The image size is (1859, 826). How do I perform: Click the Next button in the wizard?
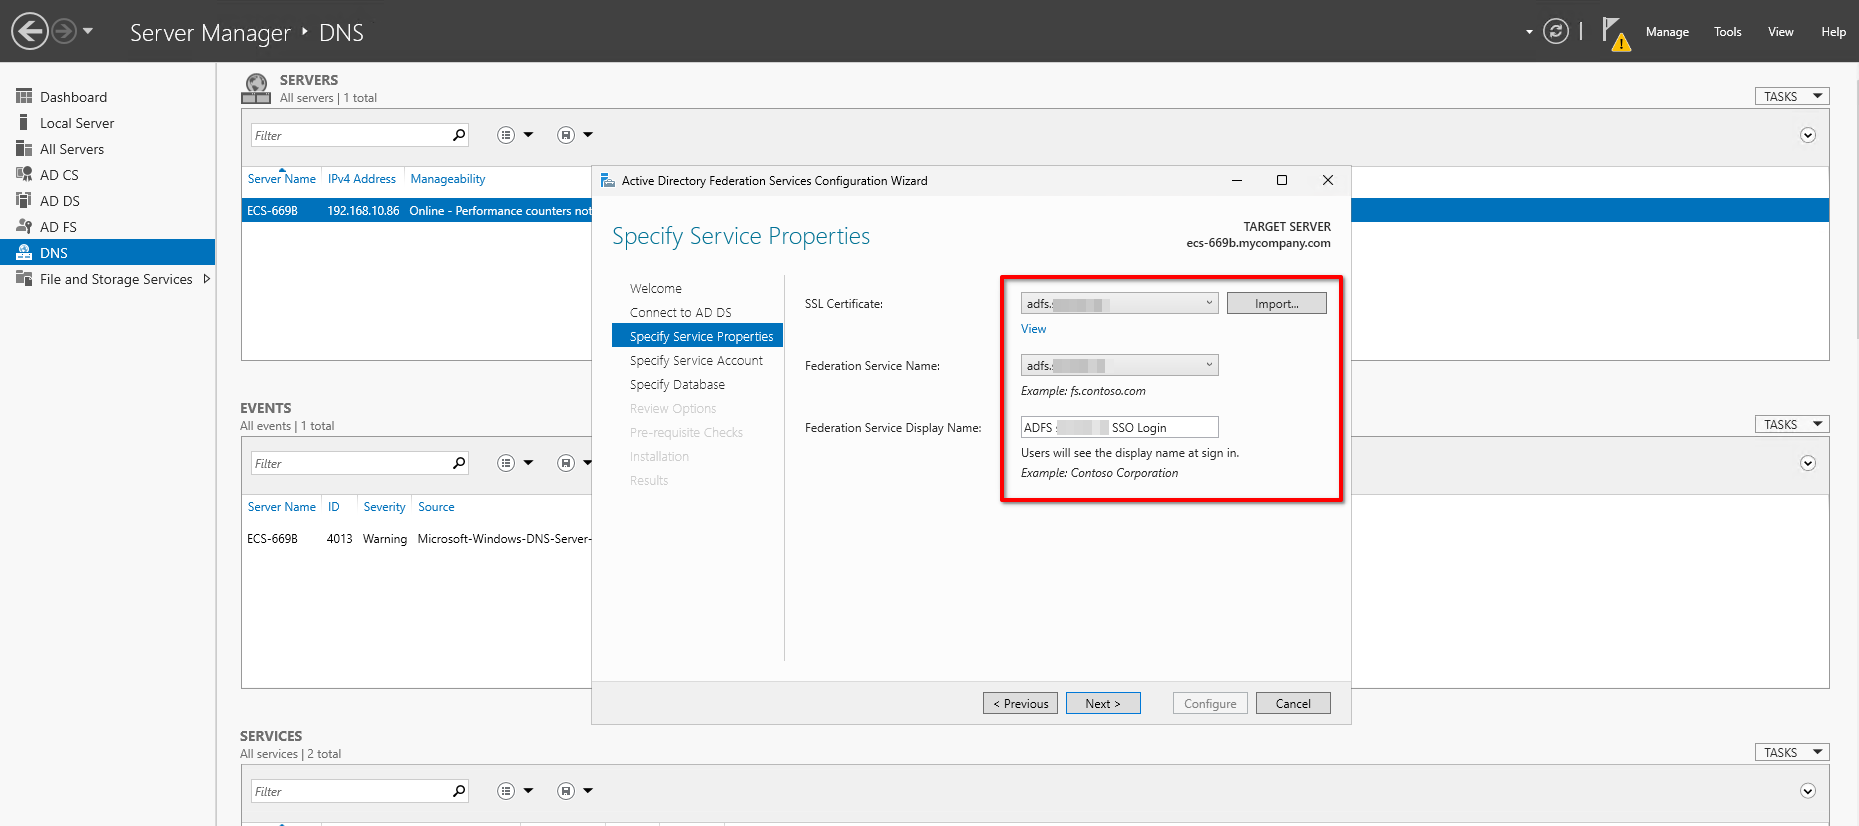[x=1103, y=703]
